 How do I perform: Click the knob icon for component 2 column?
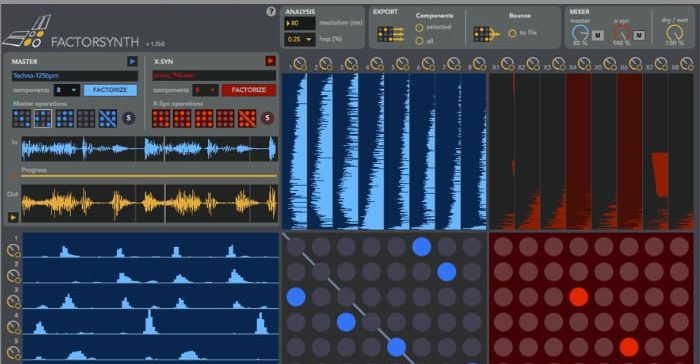click(326, 64)
